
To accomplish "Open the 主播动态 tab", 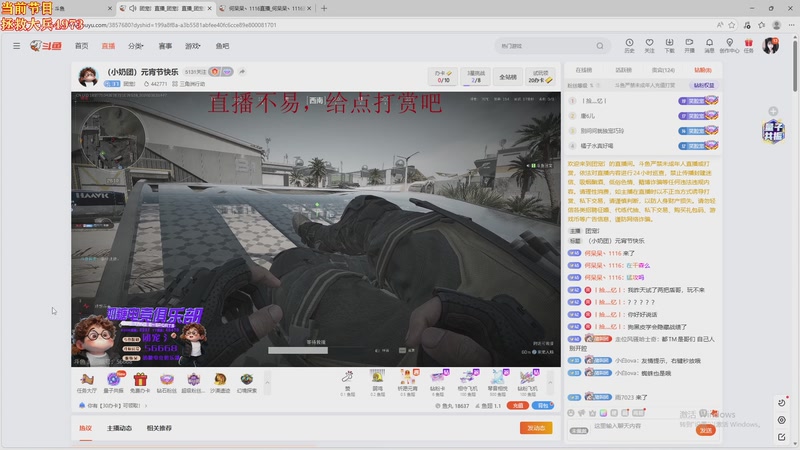I will 119,428.
